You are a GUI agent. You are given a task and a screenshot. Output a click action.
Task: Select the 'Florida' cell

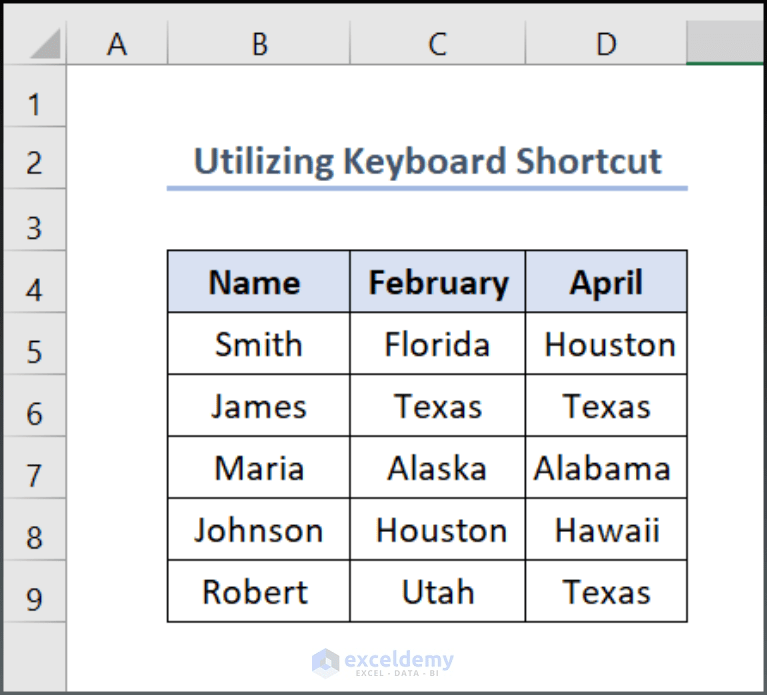pos(438,344)
